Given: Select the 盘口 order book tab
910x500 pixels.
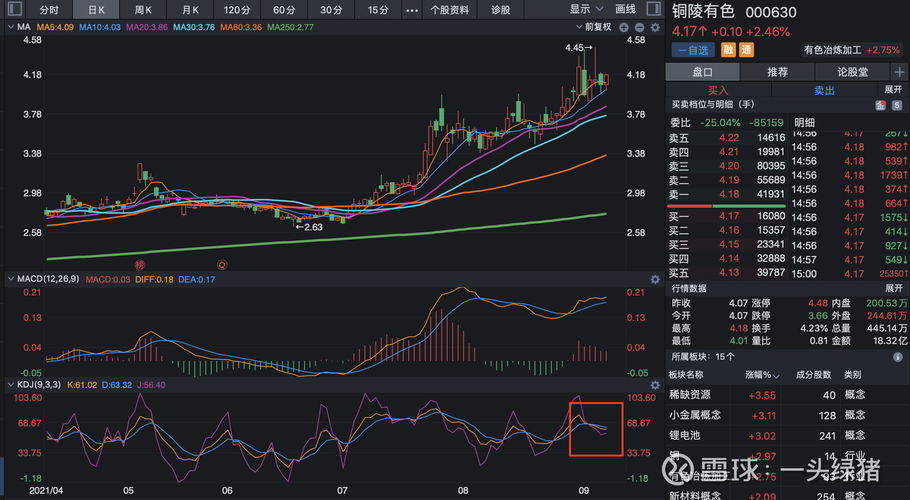Looking at the screenshot, I should (702, 72).
